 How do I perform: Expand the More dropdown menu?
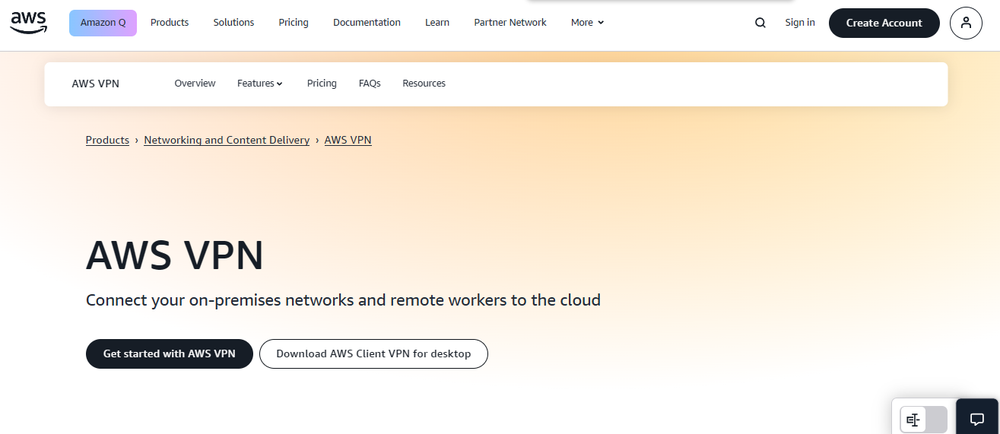587,23
